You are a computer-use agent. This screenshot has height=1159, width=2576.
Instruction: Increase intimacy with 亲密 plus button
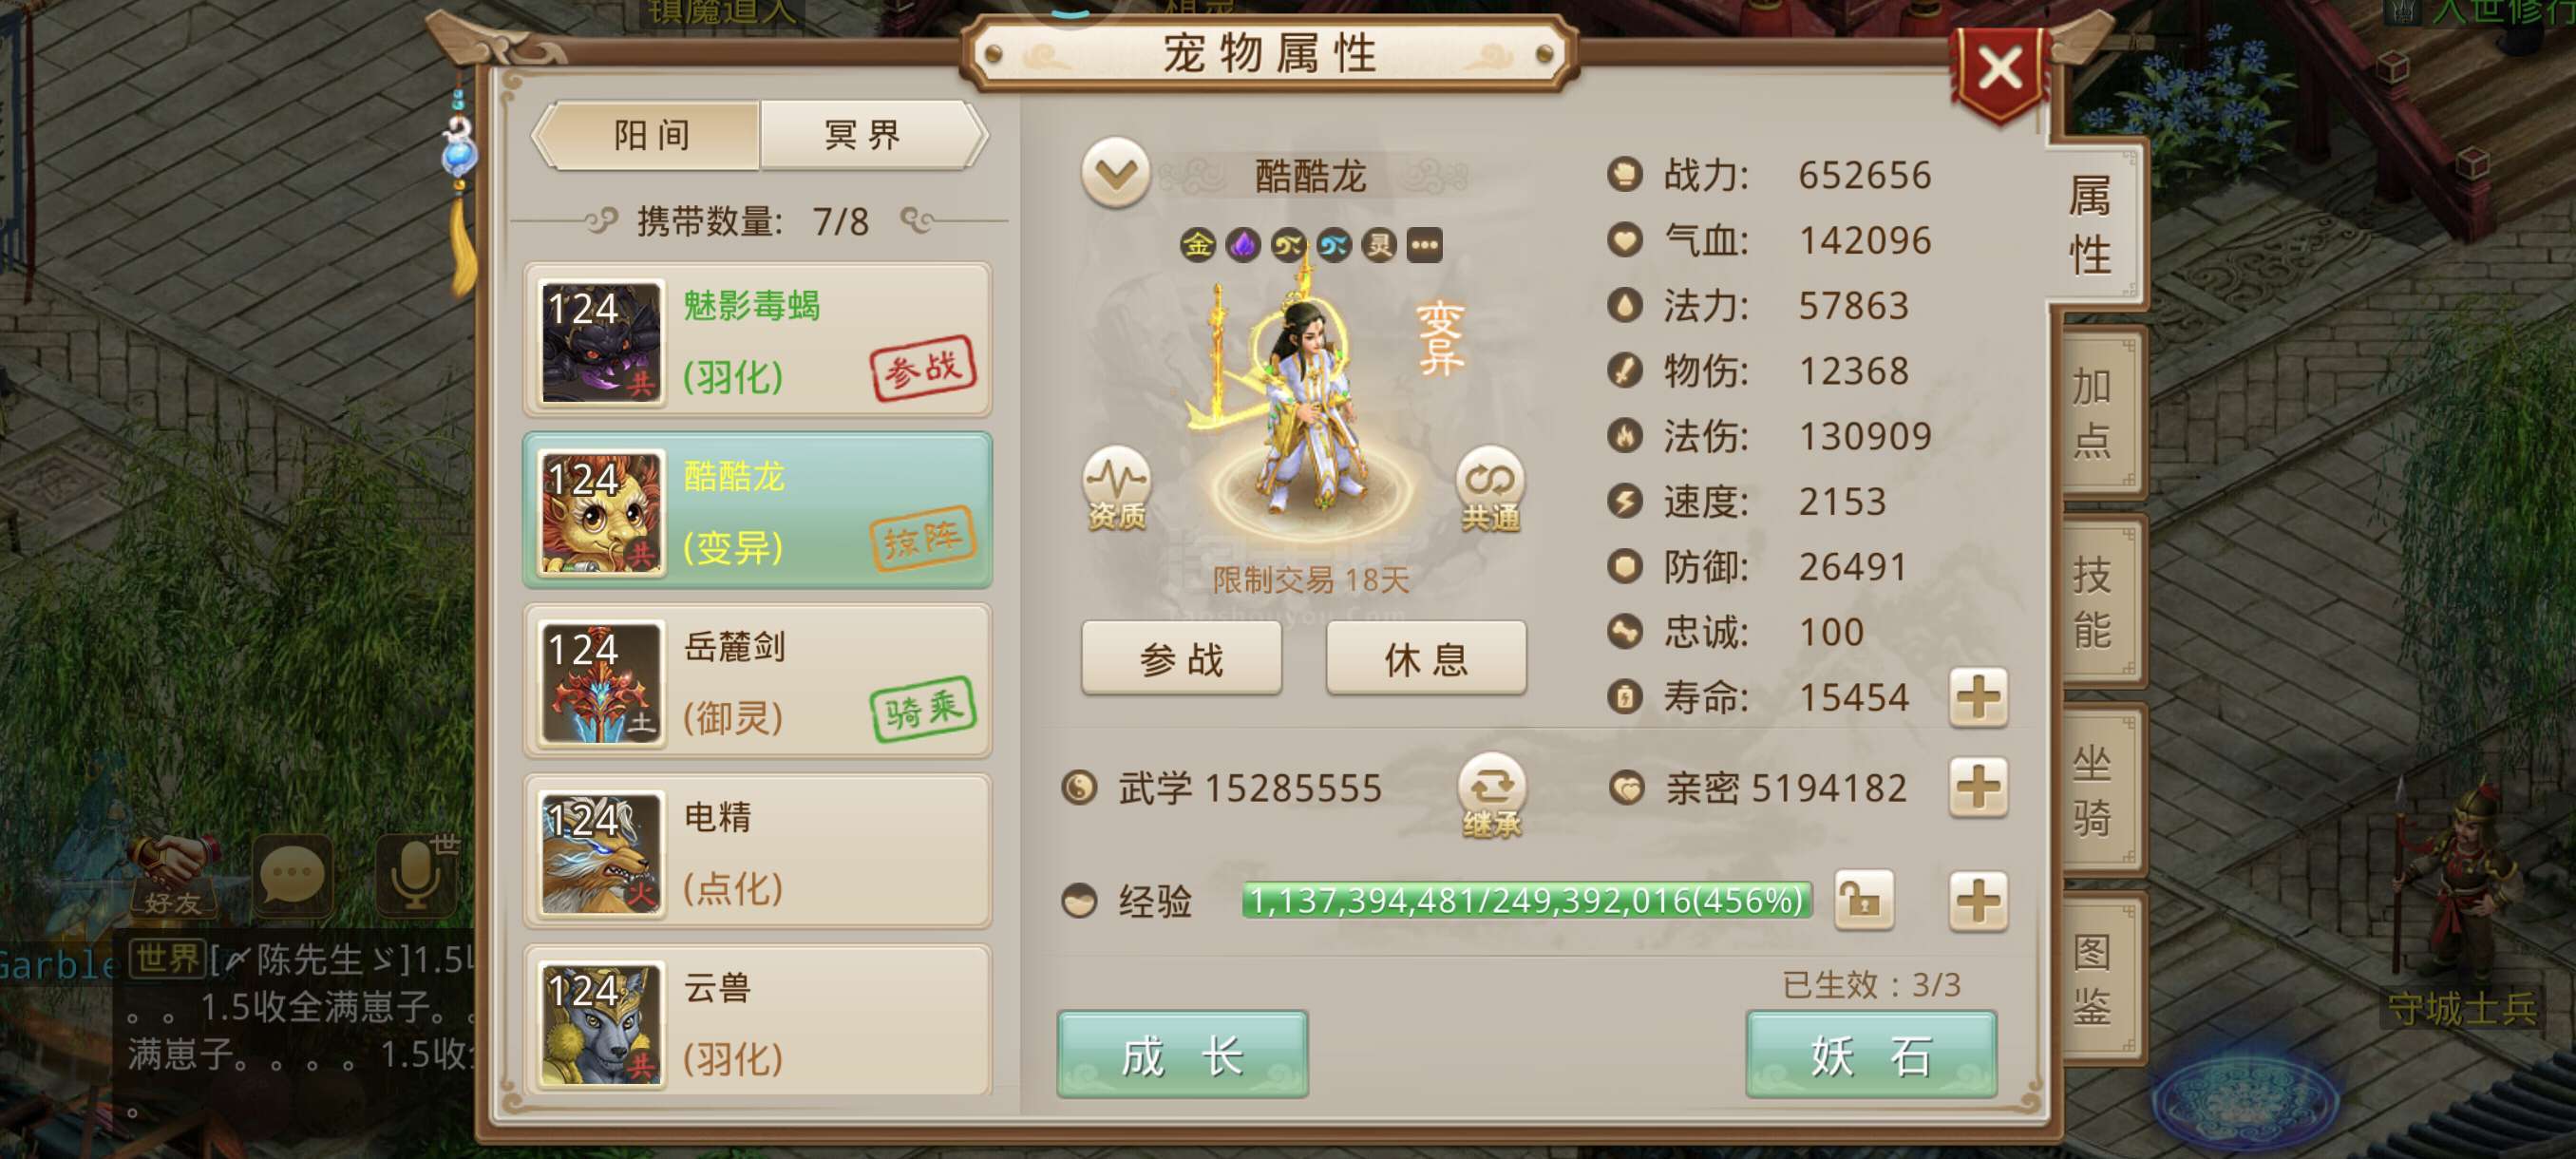pos(1978,788)
